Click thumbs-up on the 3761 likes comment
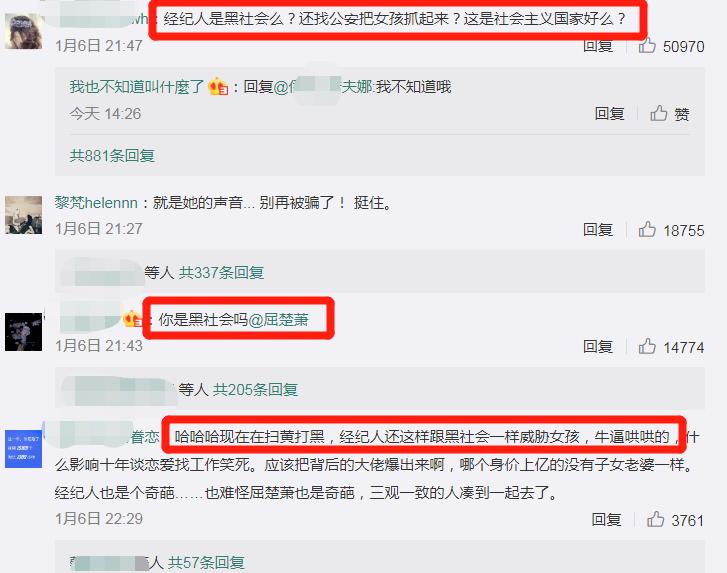 (655, 519)
